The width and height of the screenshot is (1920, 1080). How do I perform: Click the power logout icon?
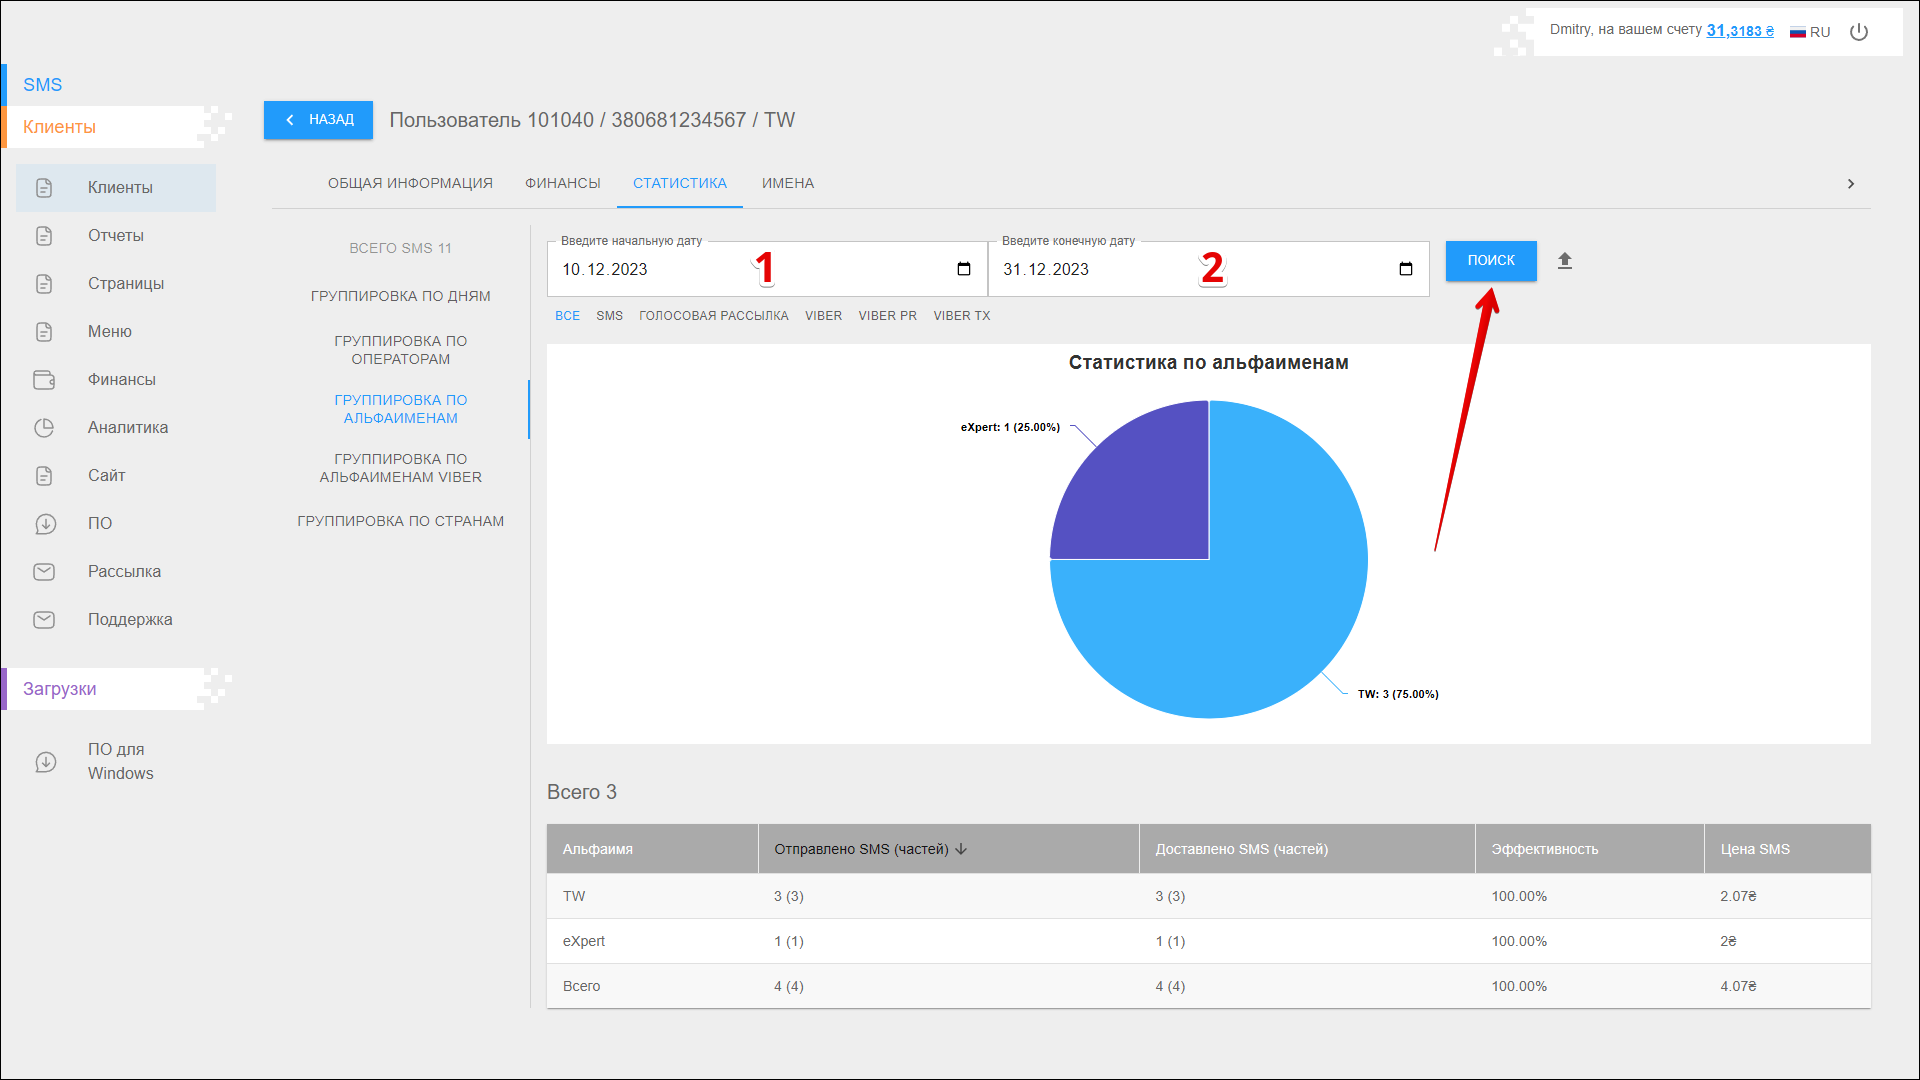1859,32
